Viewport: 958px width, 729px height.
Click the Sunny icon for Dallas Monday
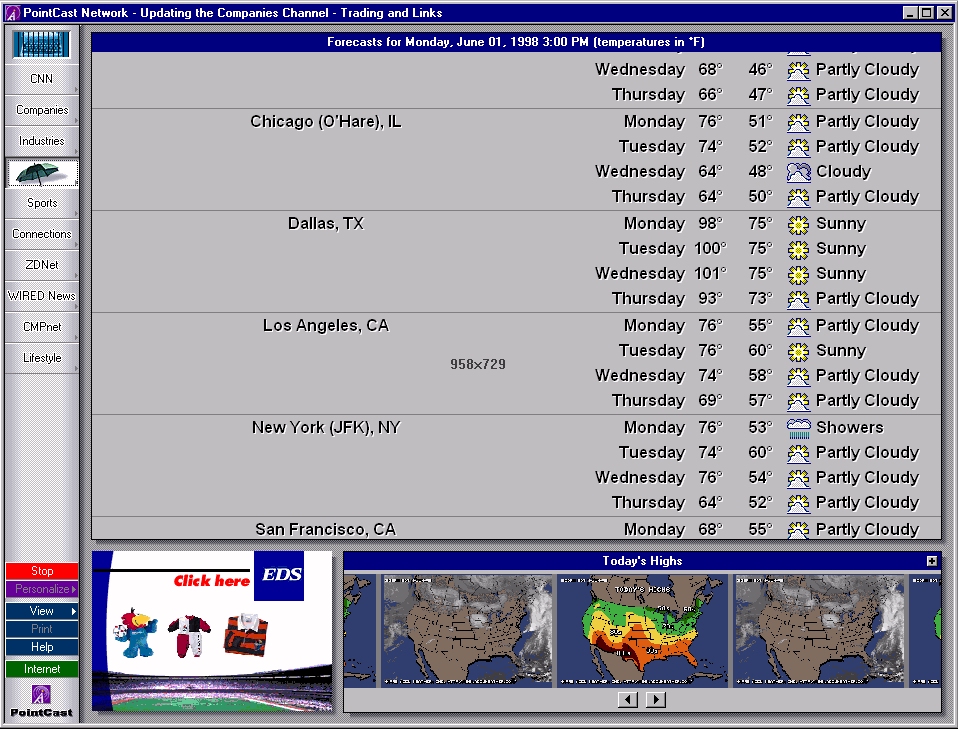(x=798, y=224)
